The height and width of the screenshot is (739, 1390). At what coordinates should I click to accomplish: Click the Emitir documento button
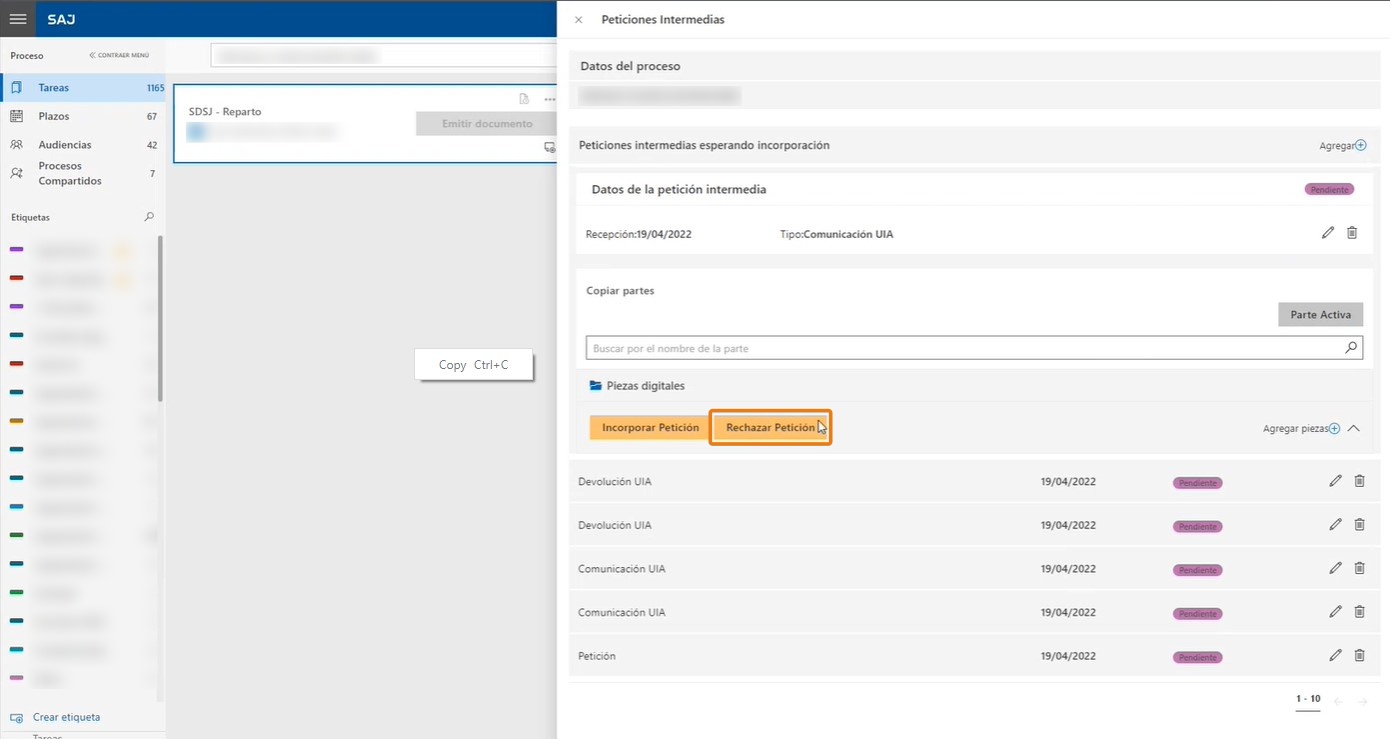[x=487, y=123]
